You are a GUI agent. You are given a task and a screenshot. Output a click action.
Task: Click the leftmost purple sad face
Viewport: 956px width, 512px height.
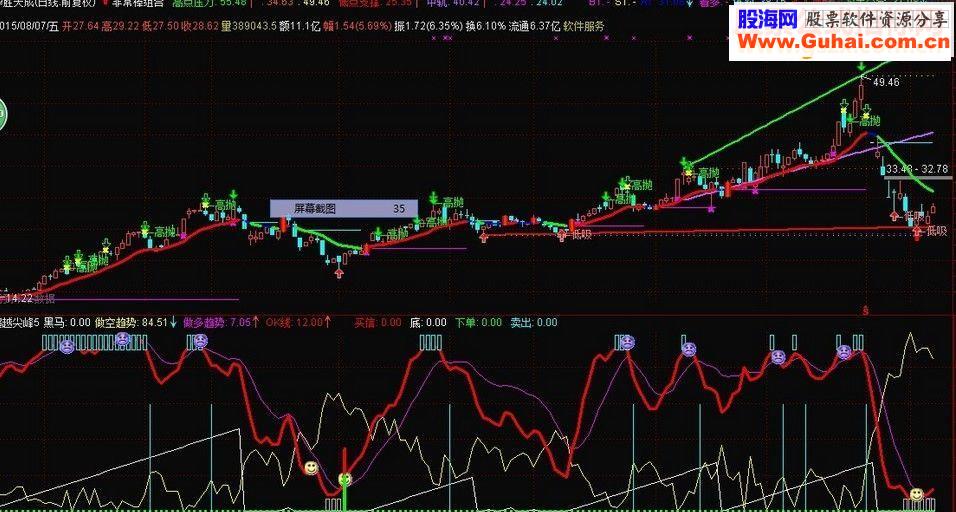(66, 347)
